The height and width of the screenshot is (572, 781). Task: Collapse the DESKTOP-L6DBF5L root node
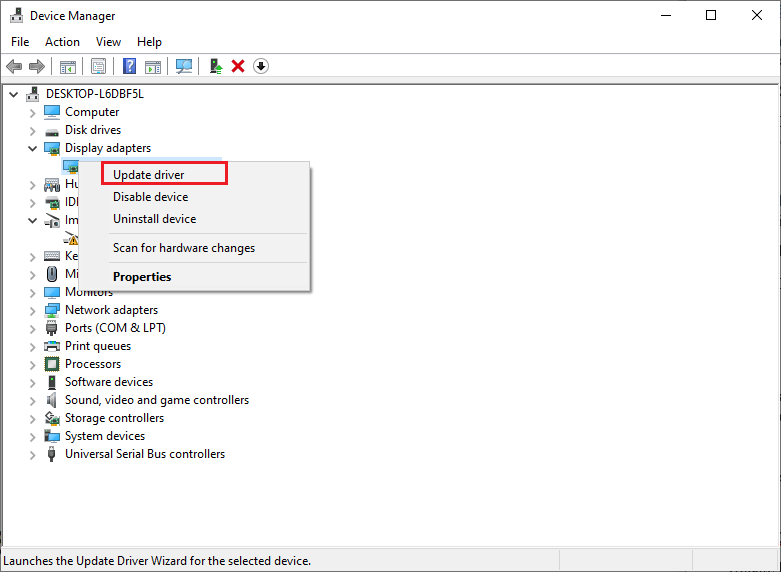click(x=14, y=94)
